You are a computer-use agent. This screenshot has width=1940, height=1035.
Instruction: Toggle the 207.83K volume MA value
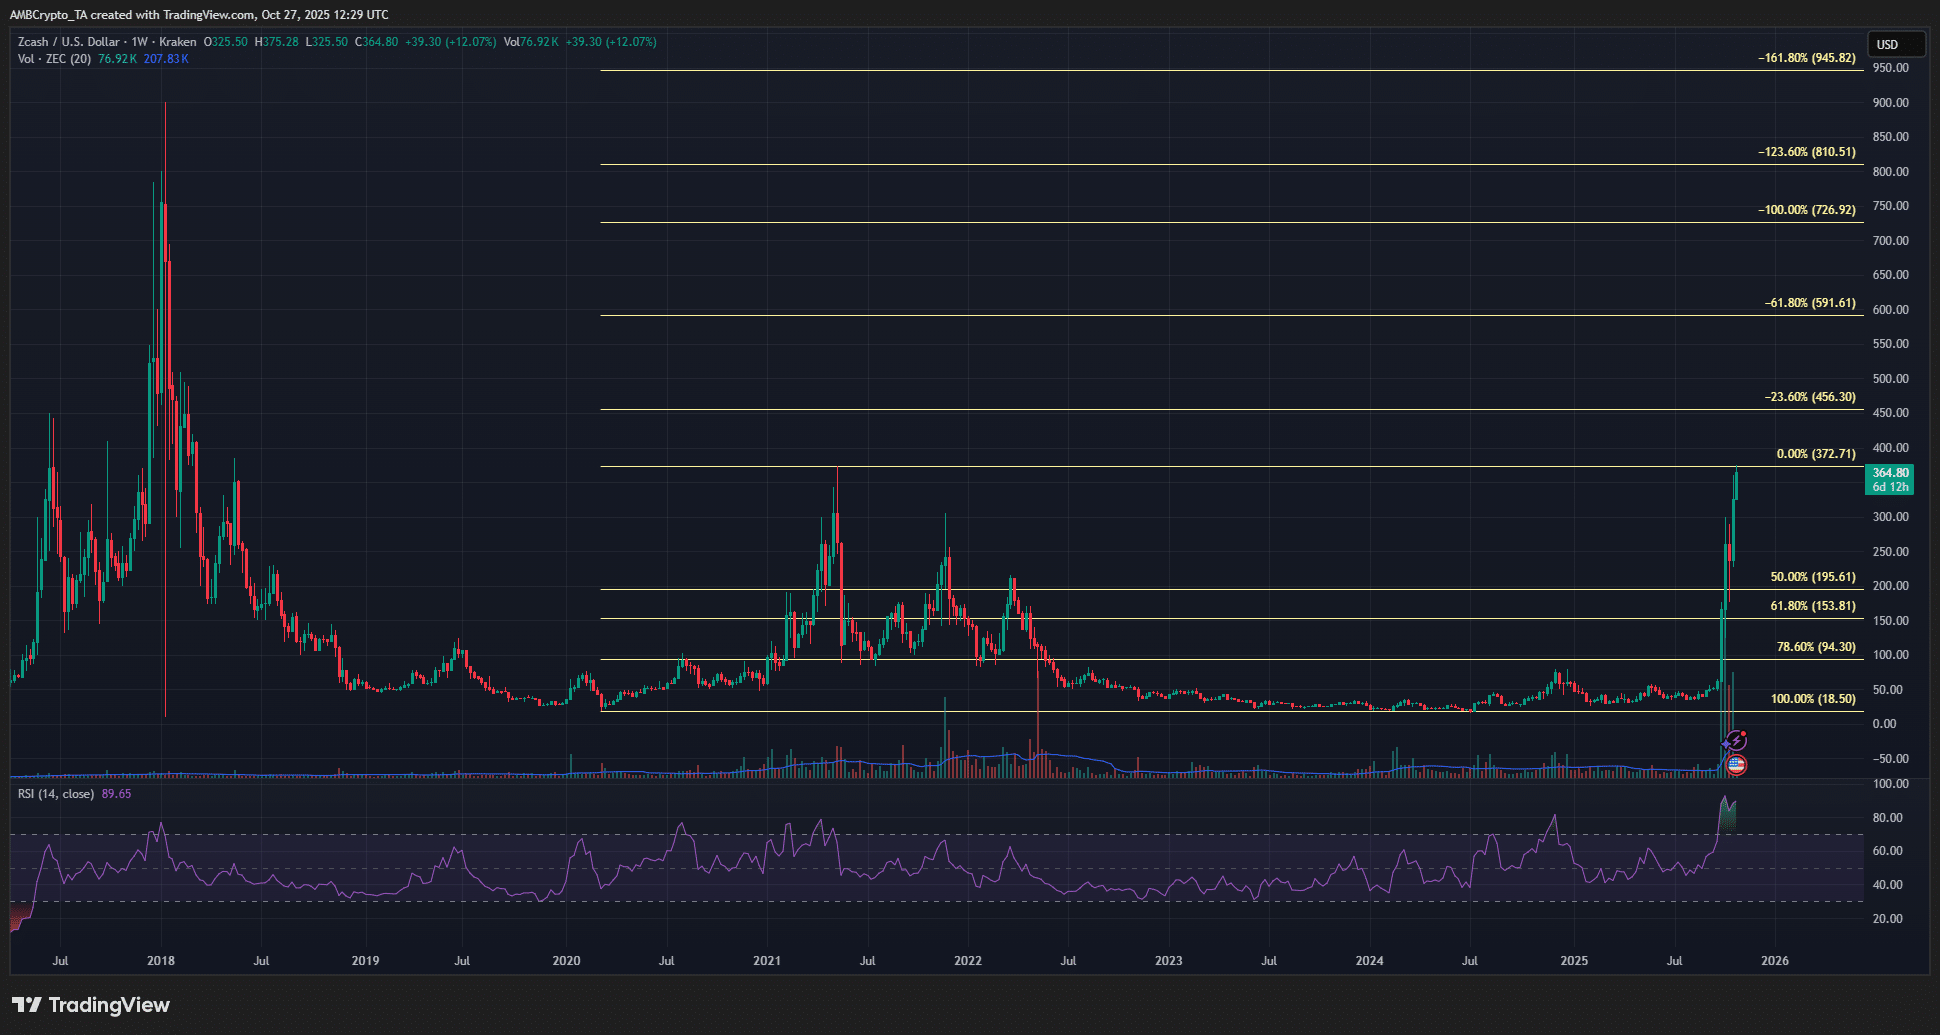[165, 58]
